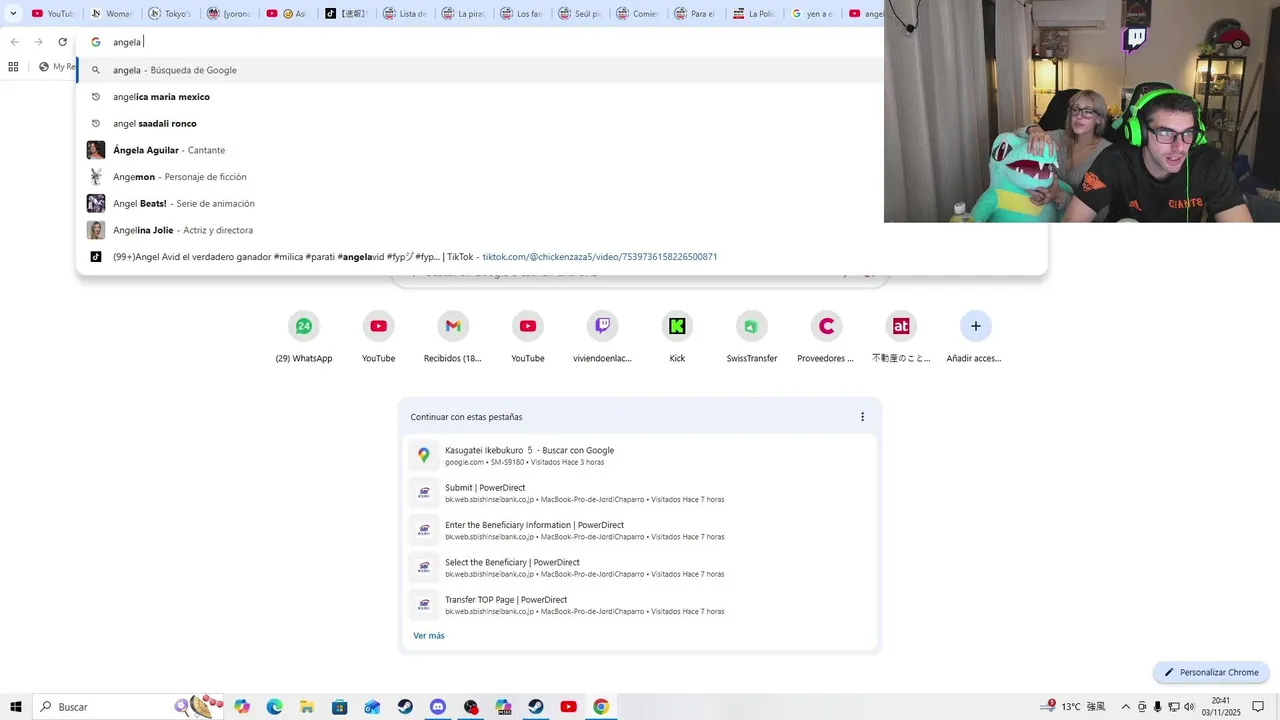This screenshot has width=1280, height=720.
Task: Choose 'angelica maria mexico' suggestion
Action: coord(480,97)
